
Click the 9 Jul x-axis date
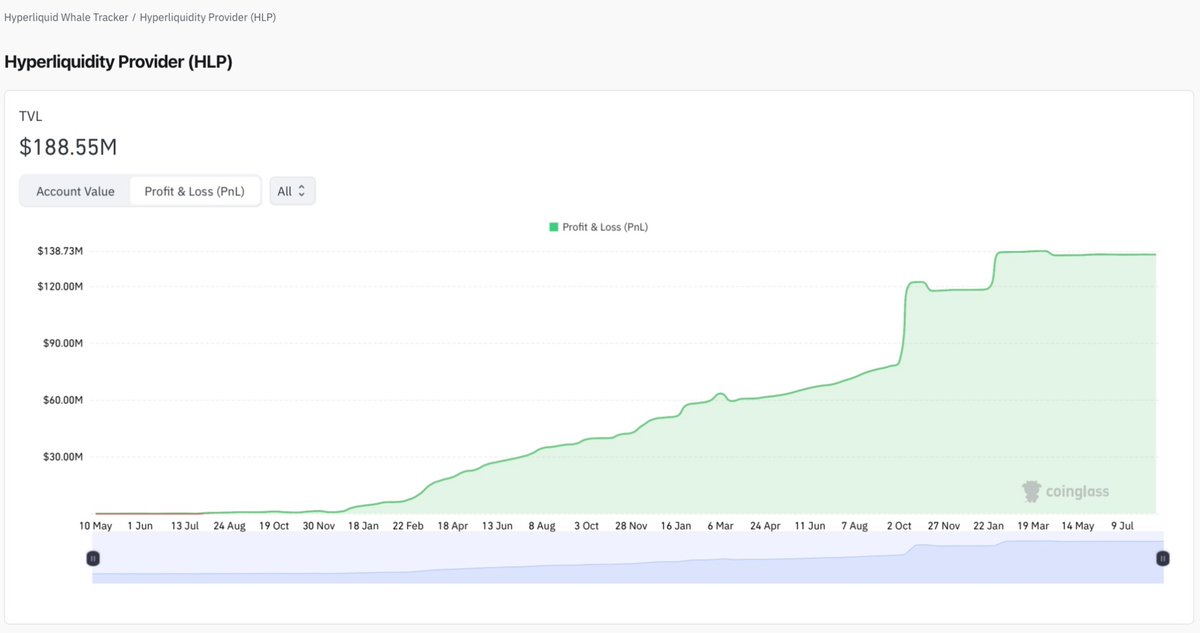[x=1123, y=525]
